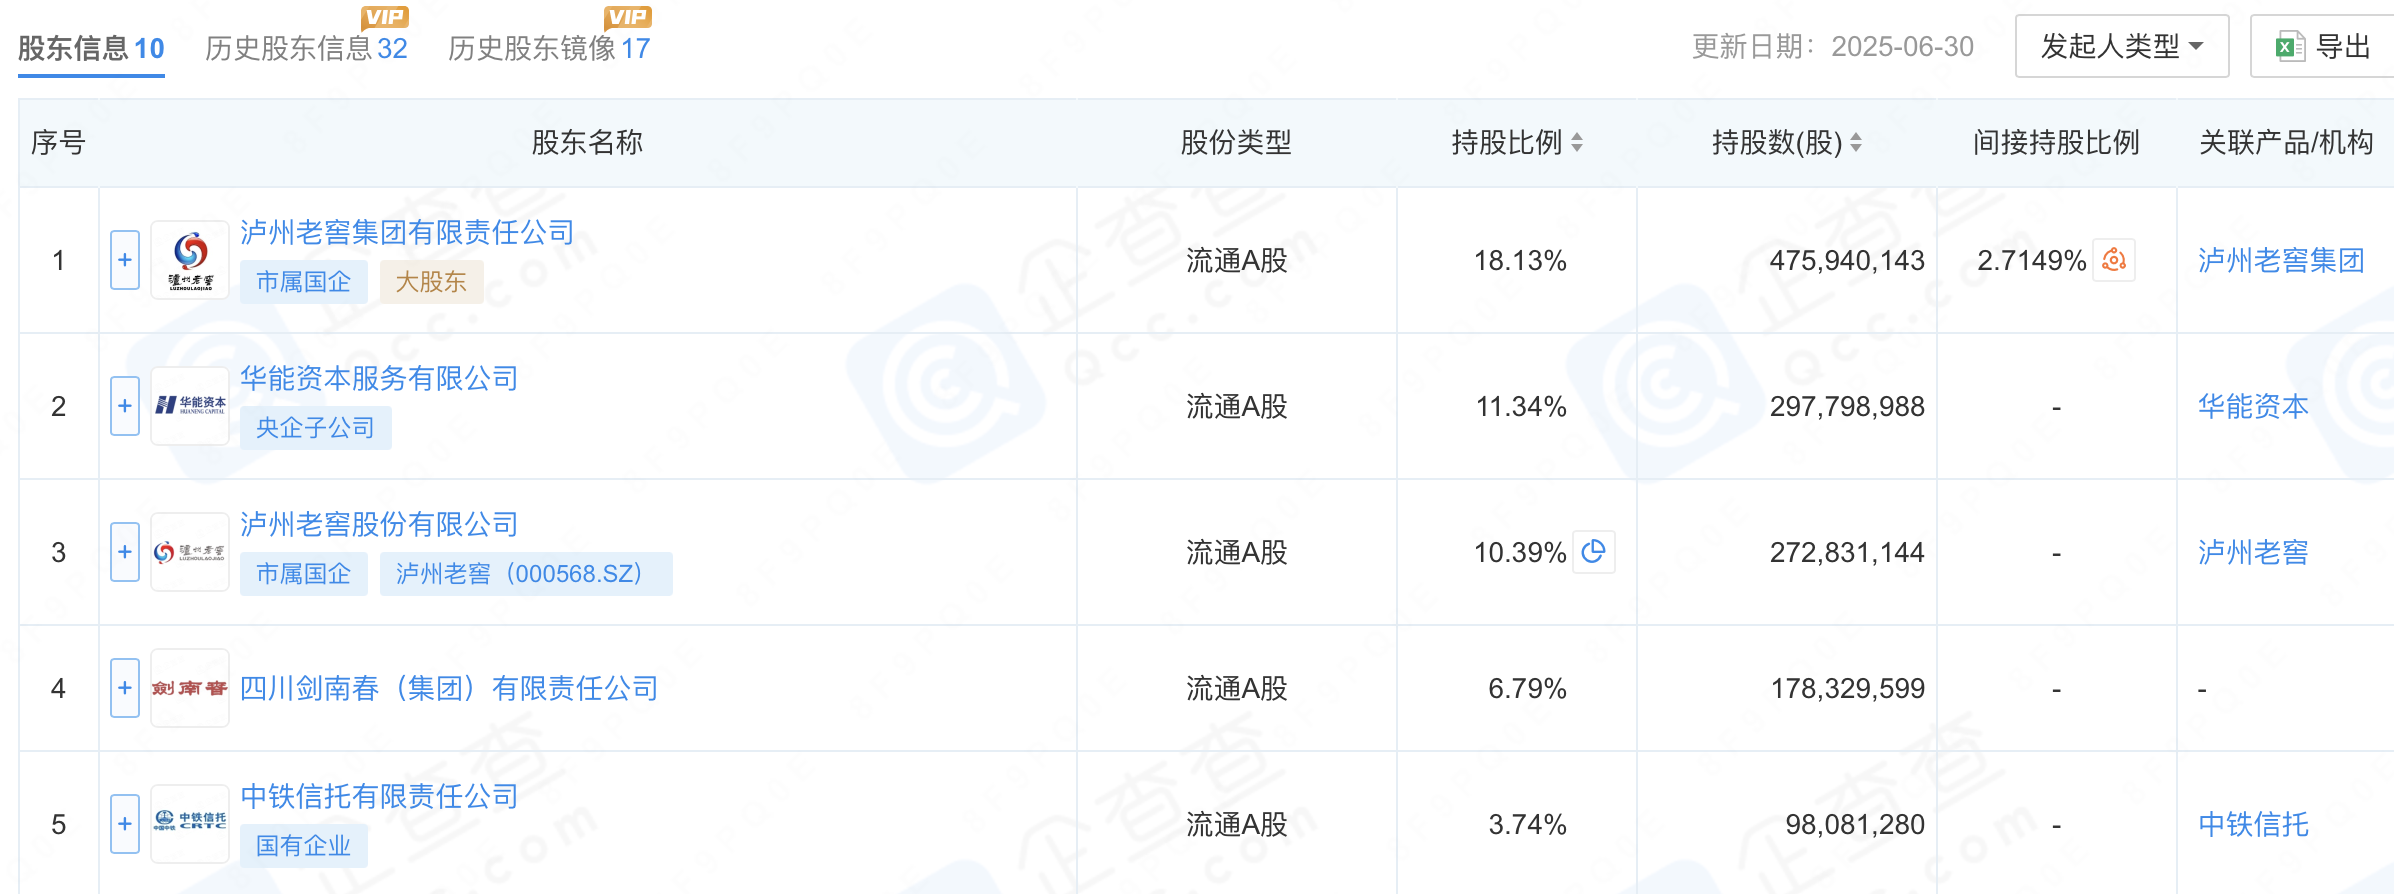Screen dimensions: 2394x894
Task: Click the Luzhou Laojiao Group company logo
Action: coord(190,260)
